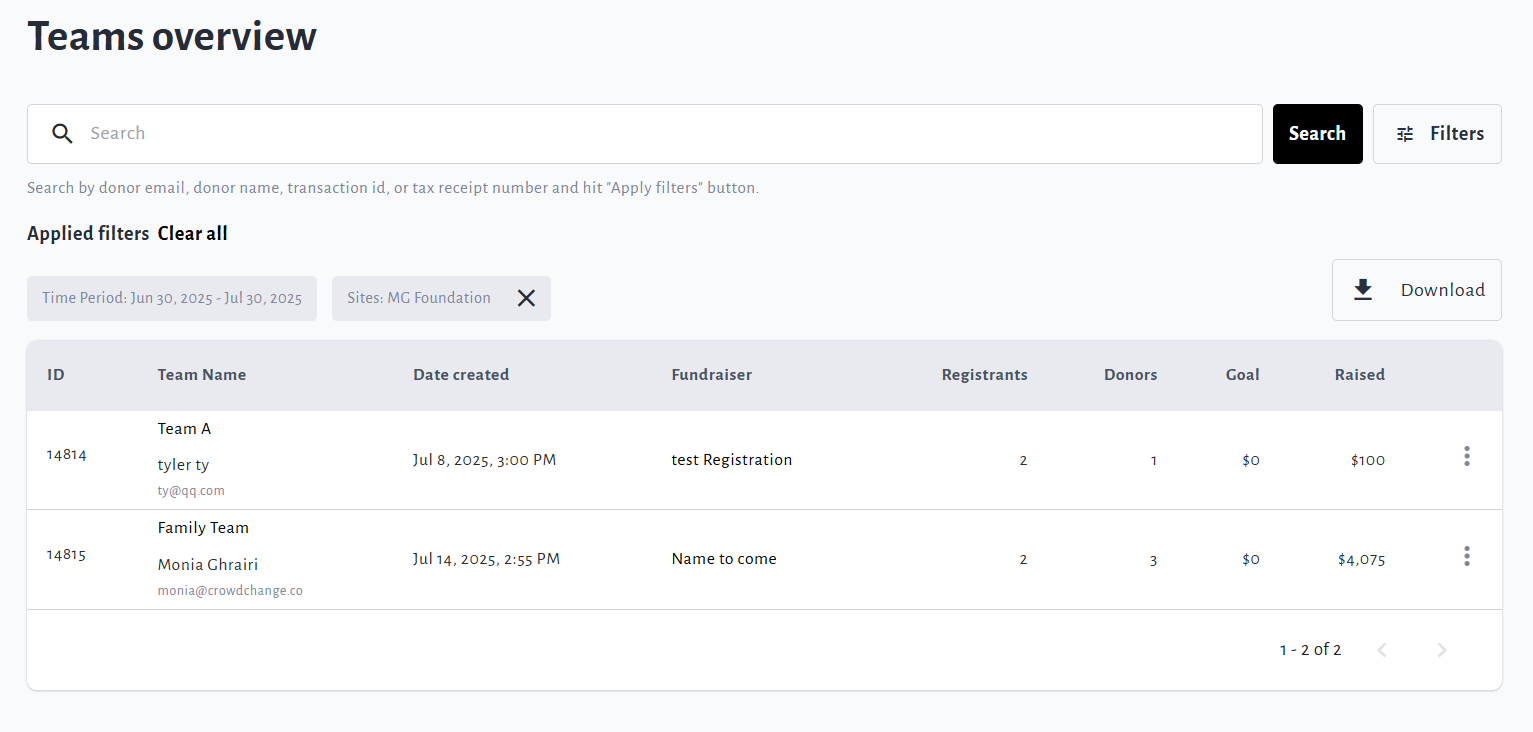Screen dimensions: 1533x732
Task: Type in the Search input field
Action: coord(660,134)
